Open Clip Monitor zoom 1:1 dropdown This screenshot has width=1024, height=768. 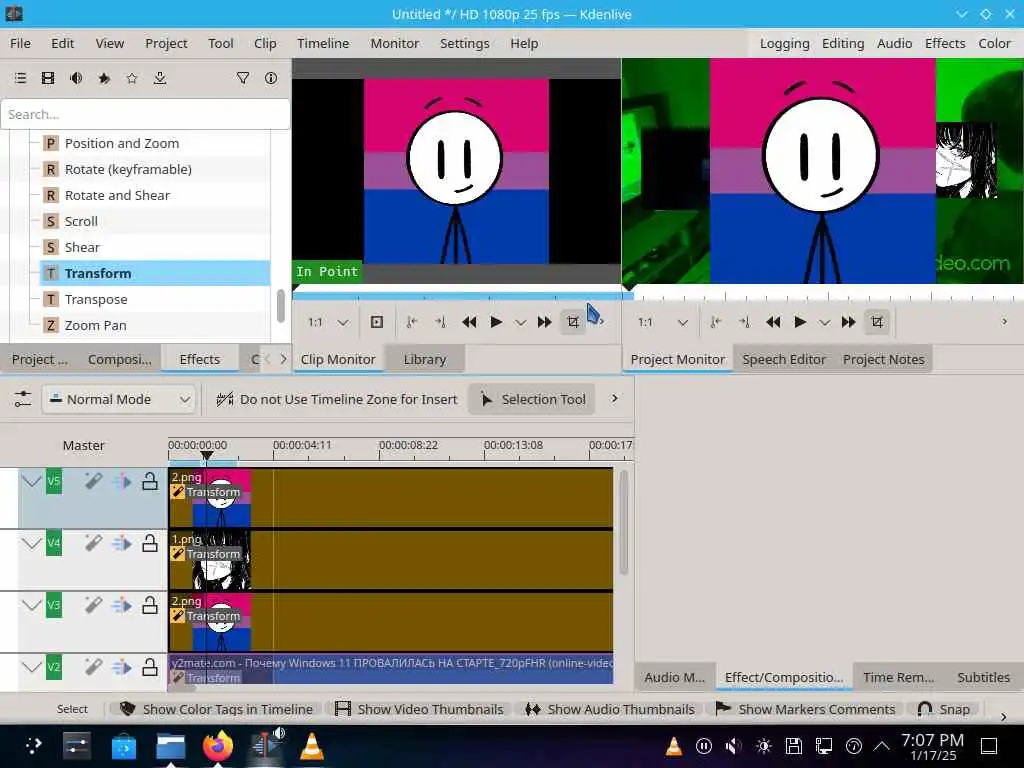(x=328, y=322)
